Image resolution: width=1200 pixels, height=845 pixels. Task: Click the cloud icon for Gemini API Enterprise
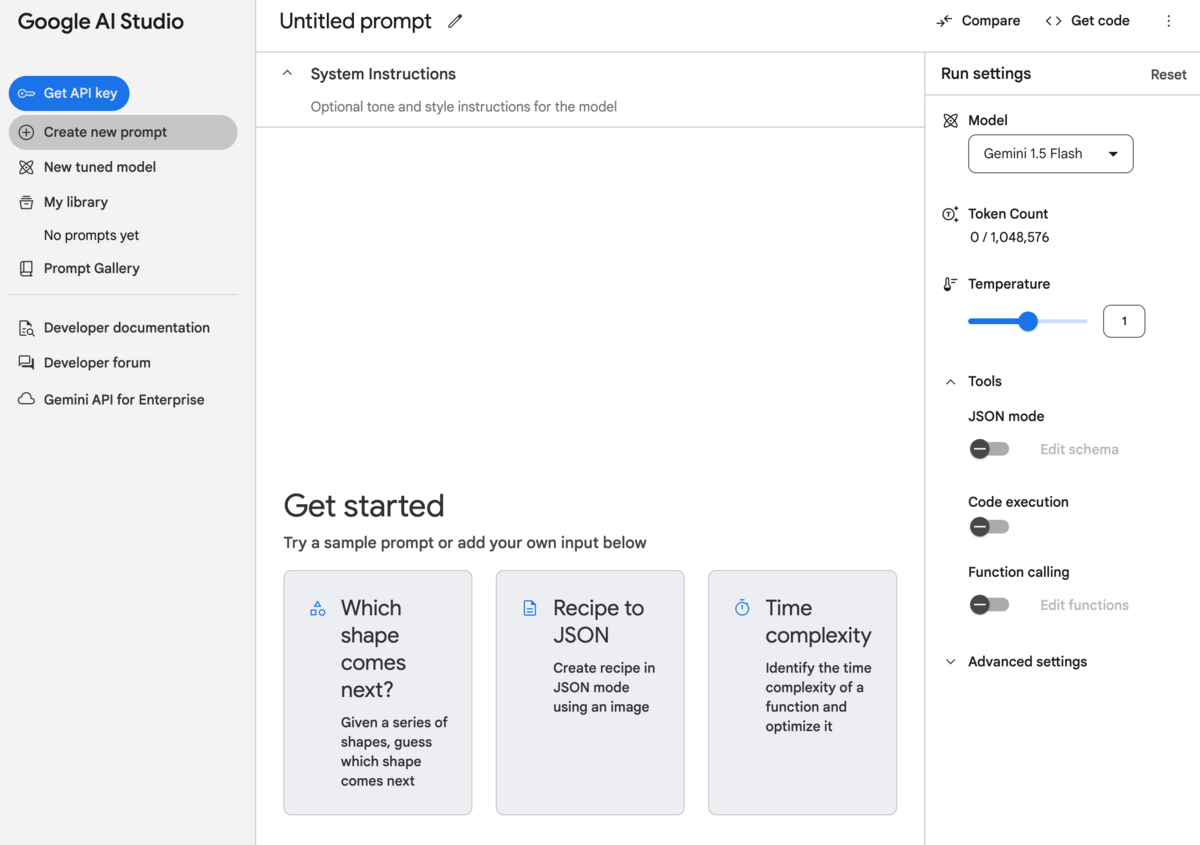click(x=27, y=399)
